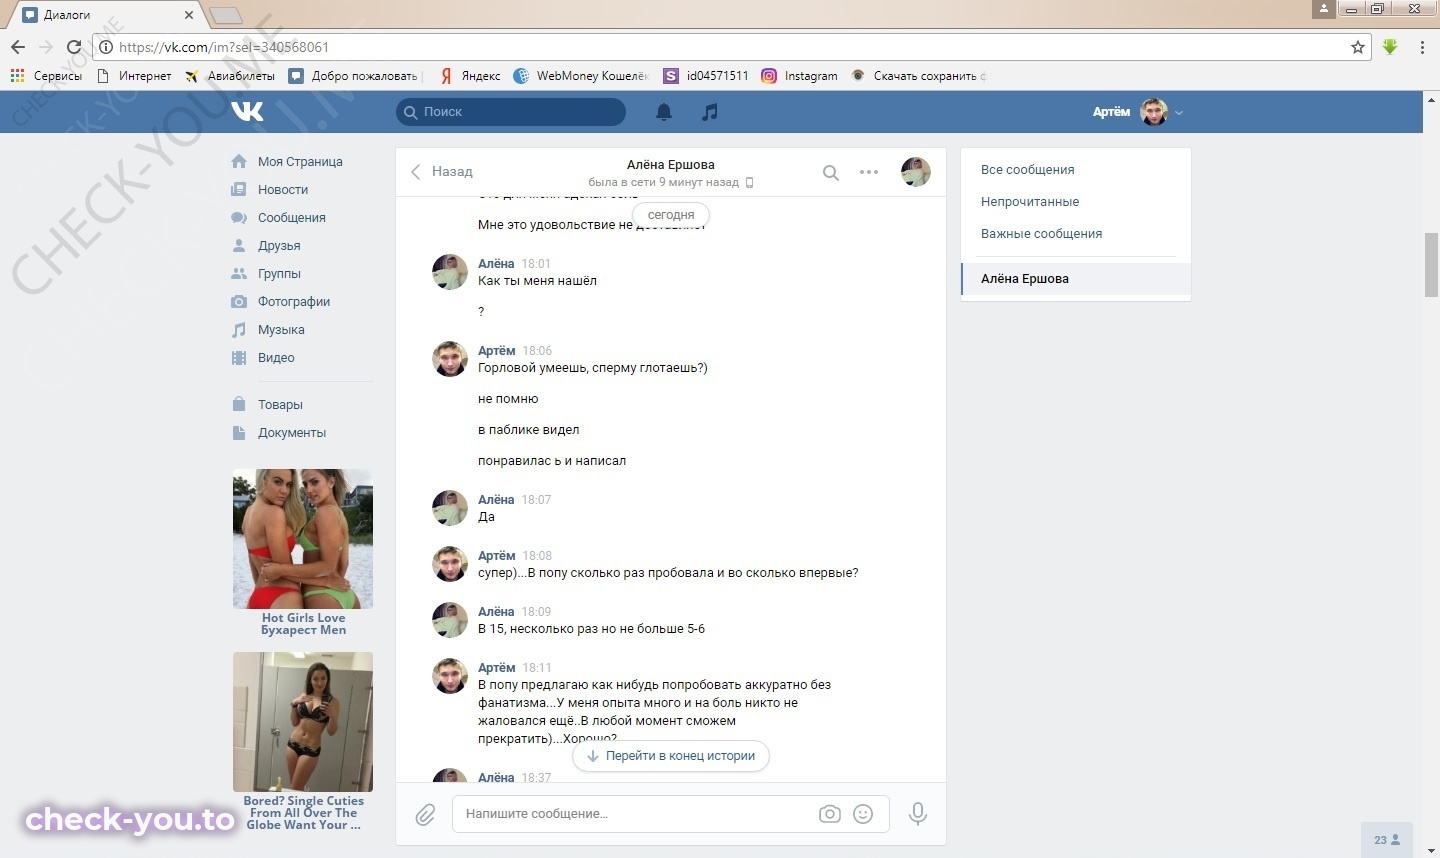The height and width of the screenshot is (858, 1440).
Task: Click Алёна's name on 18:09 message
Action: coord(496,611)
